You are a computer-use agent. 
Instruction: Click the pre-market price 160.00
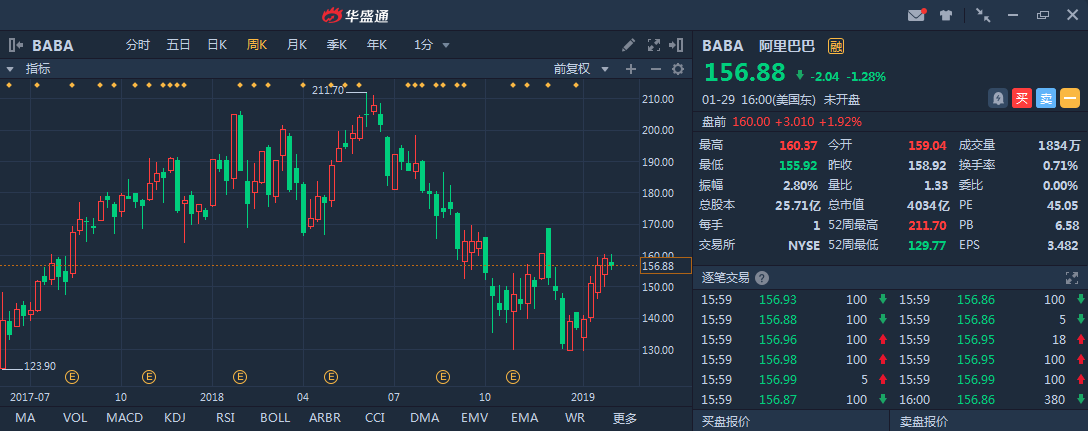[x=751, y=121]
